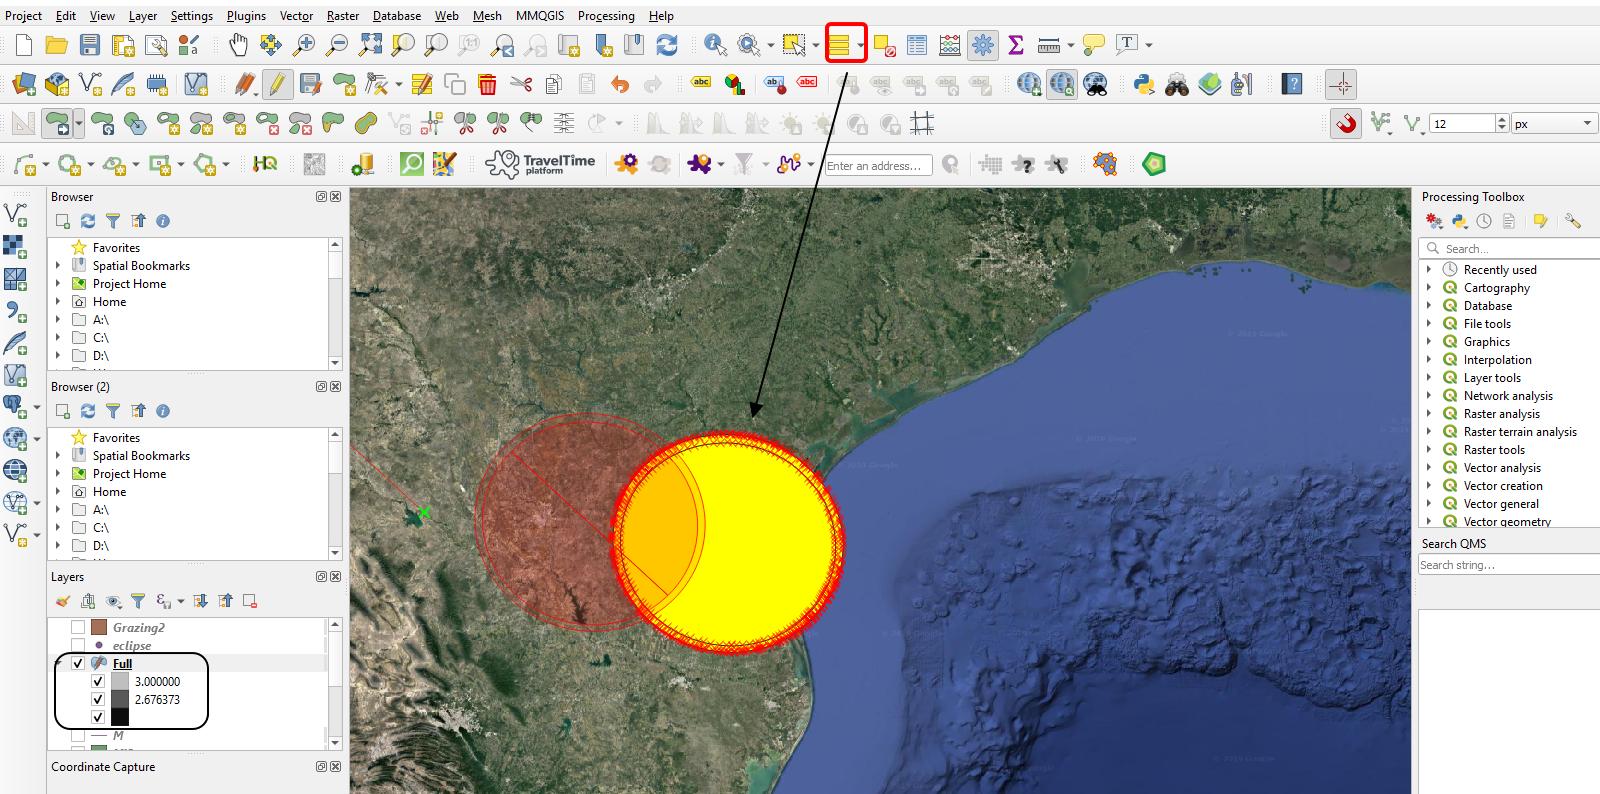Enable the eclipse layer checkbox
The image size is (1600, 794).
(78, 645)
